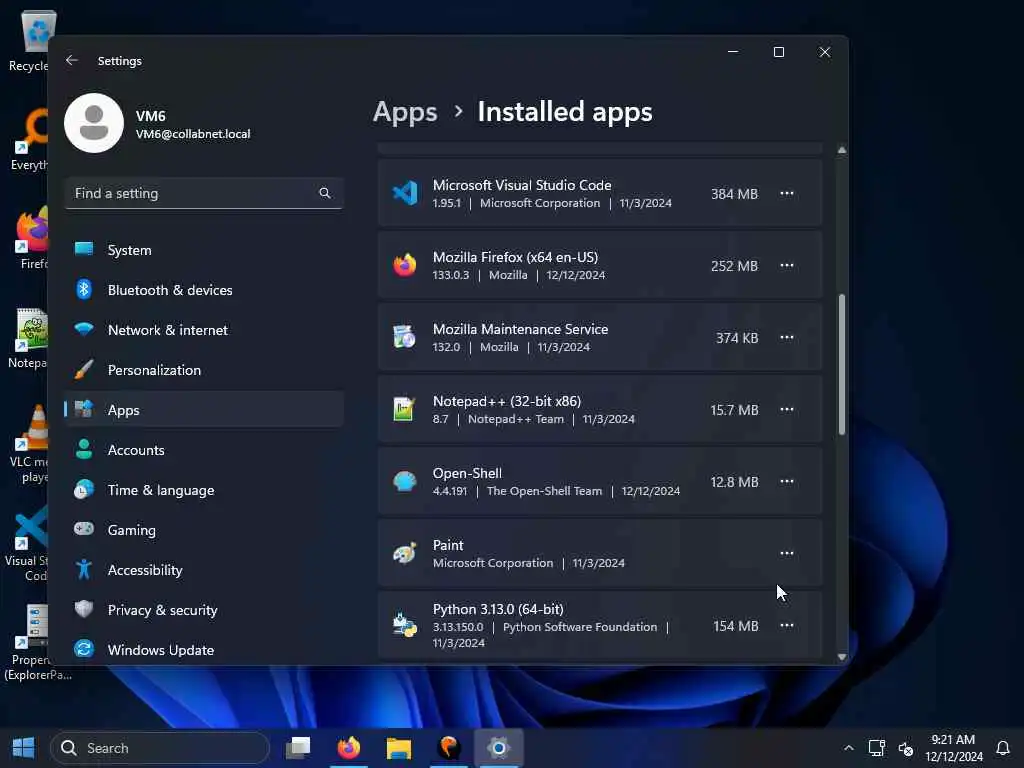Open Accounts settings category

click(204, 449)
